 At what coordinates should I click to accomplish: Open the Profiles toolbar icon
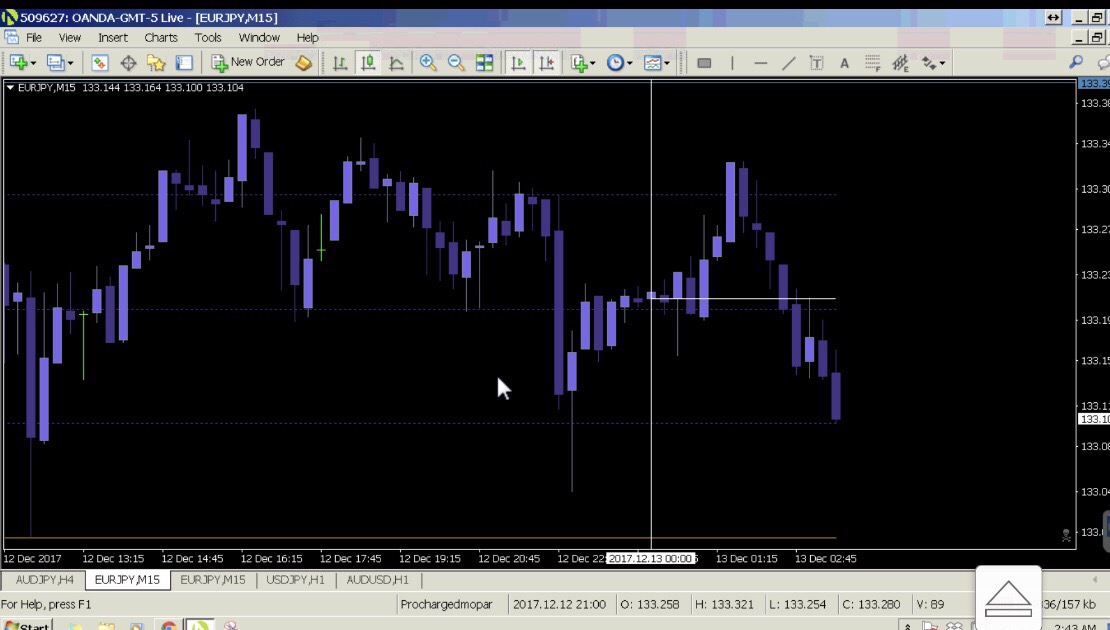(55, 63)
